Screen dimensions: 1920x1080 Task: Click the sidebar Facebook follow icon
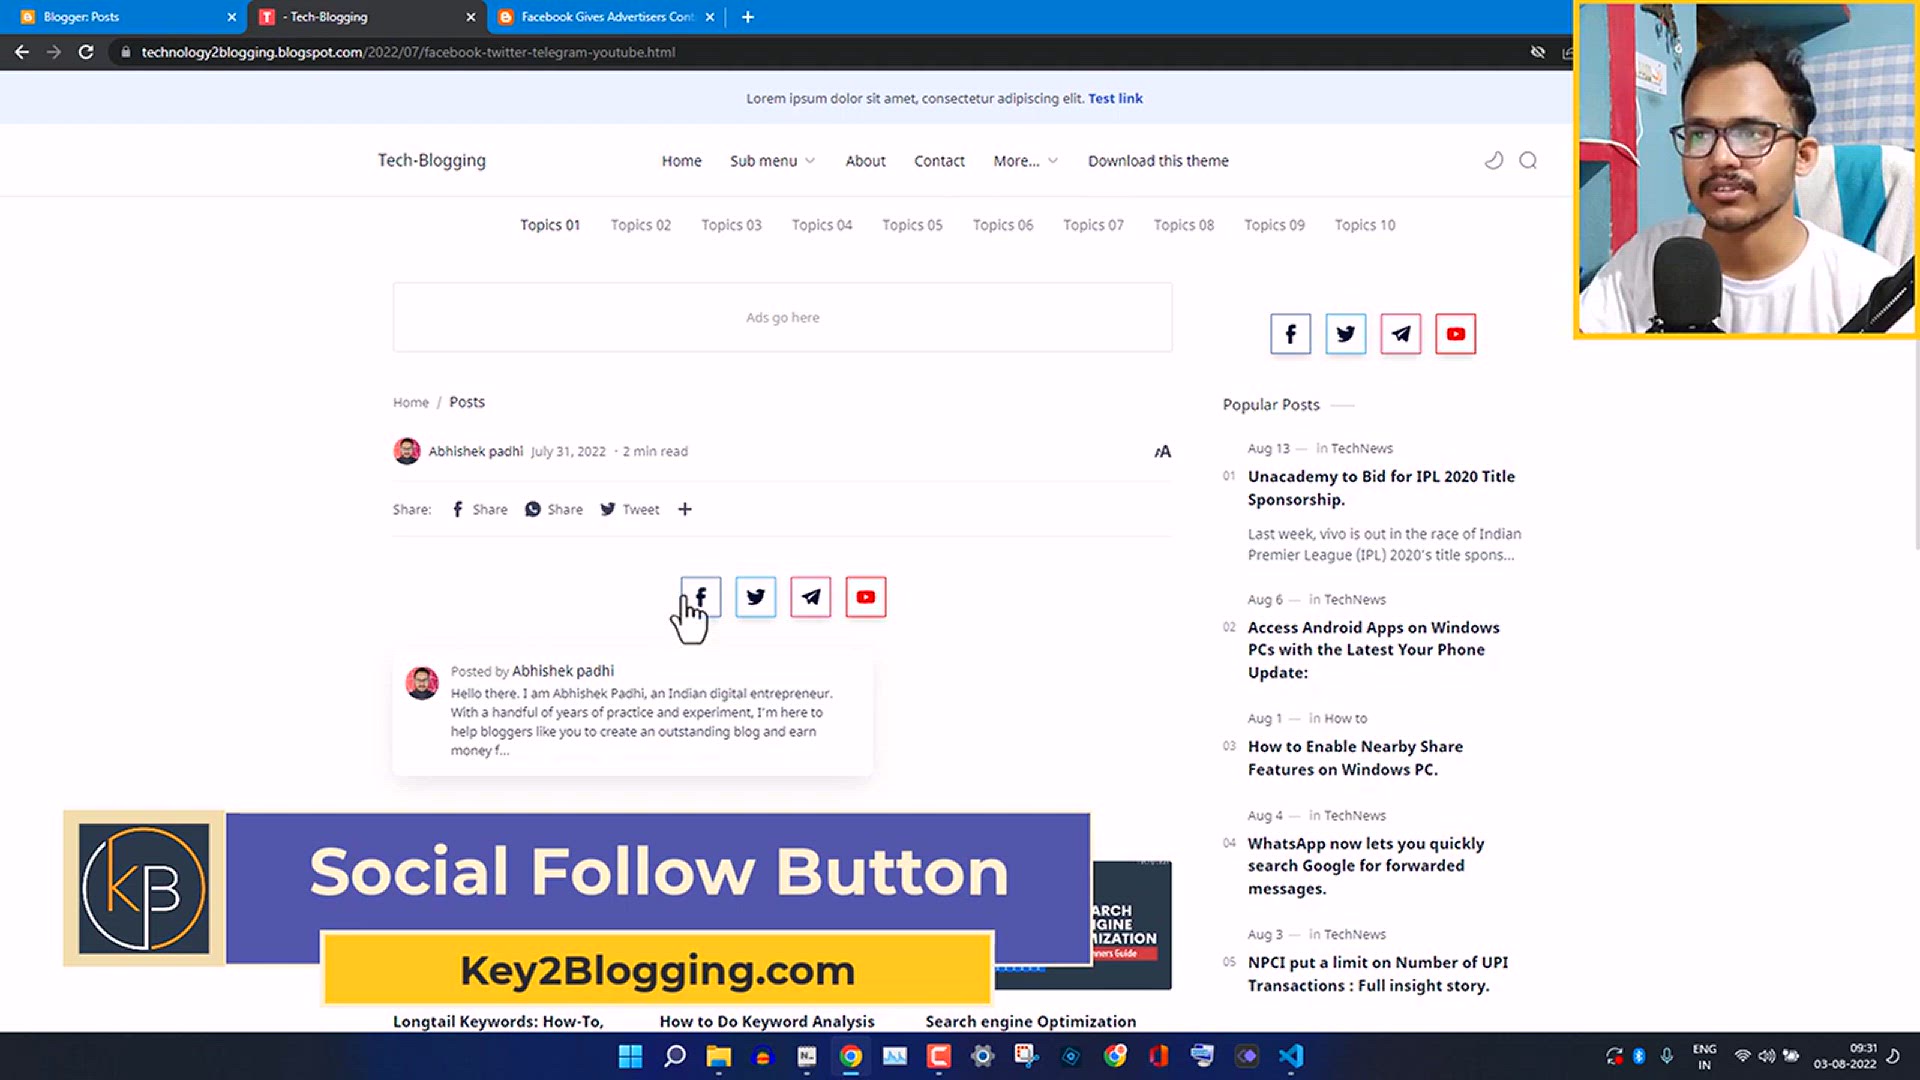pyautogui.click(x=1290, y=334)
